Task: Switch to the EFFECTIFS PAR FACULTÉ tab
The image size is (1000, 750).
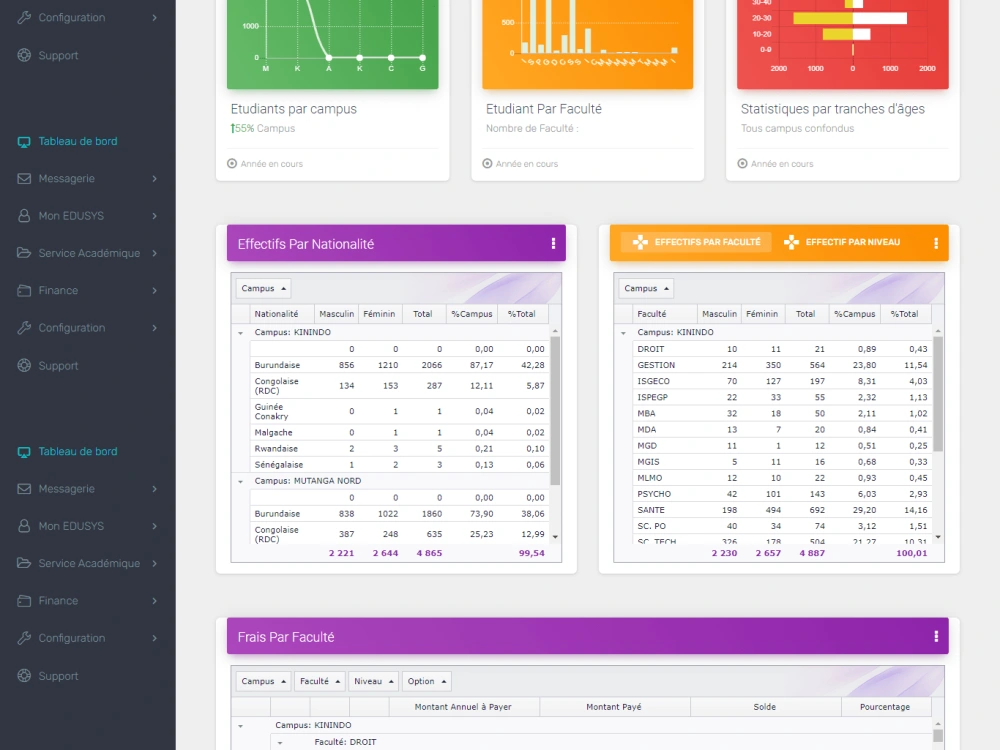Action: click(696, 242)
